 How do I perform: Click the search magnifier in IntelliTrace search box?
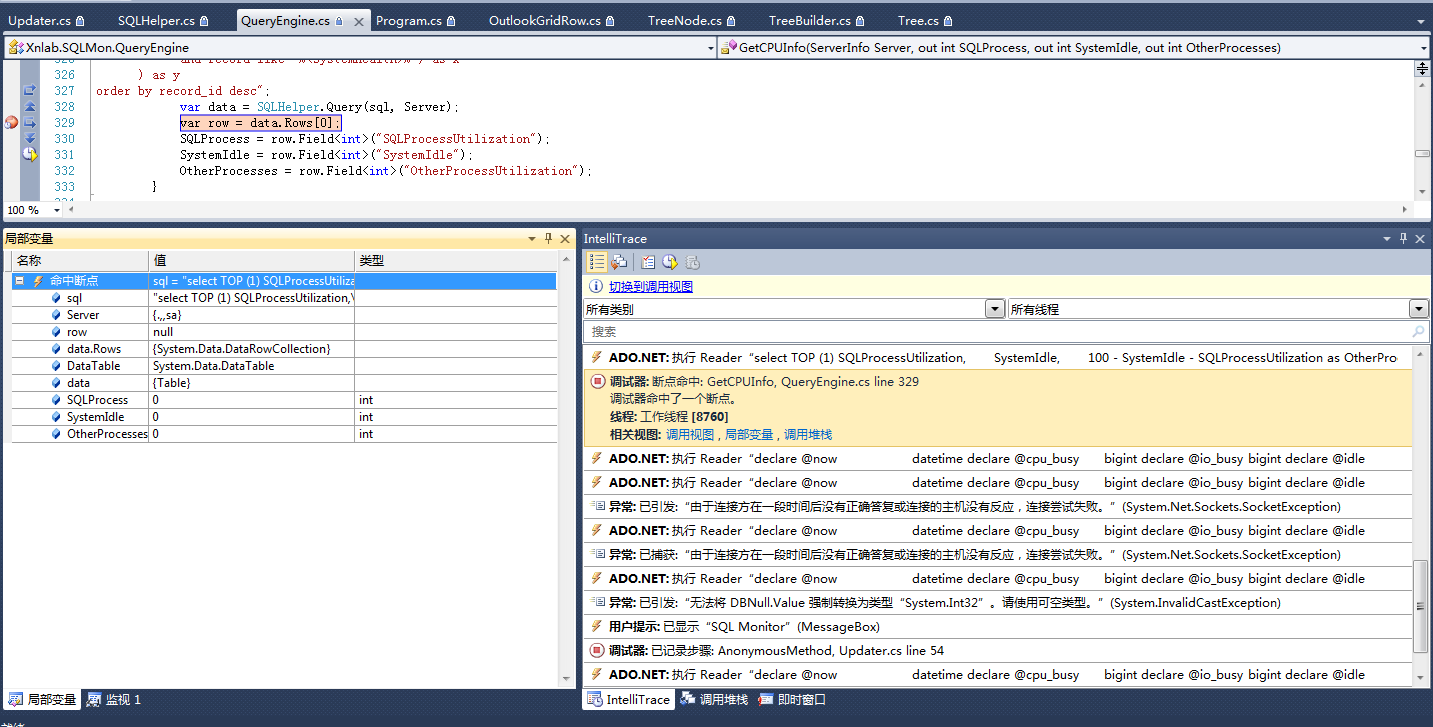coord(1417,332)
